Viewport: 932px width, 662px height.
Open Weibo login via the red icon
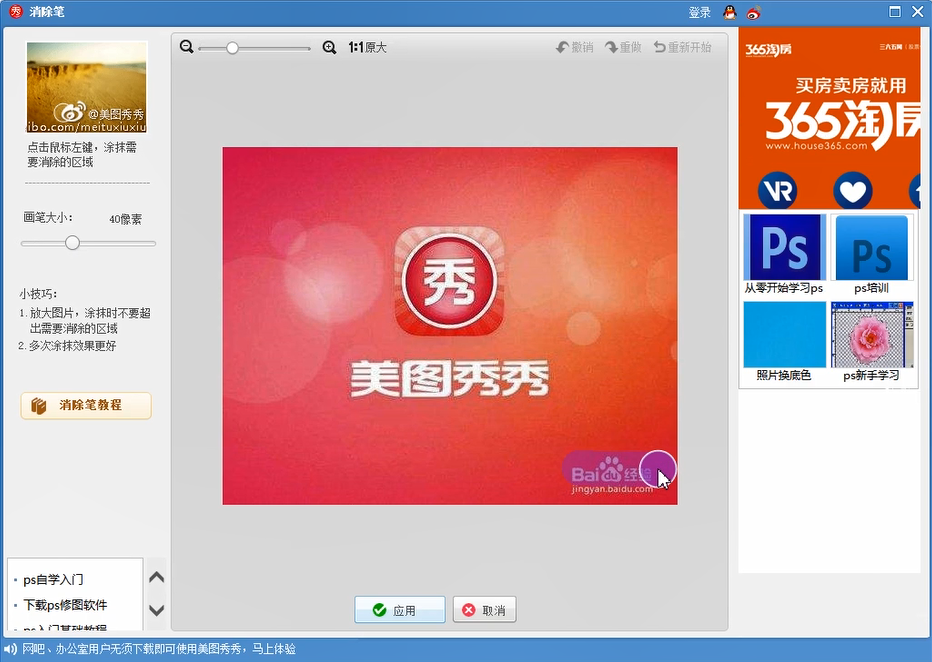coord(755,12)
